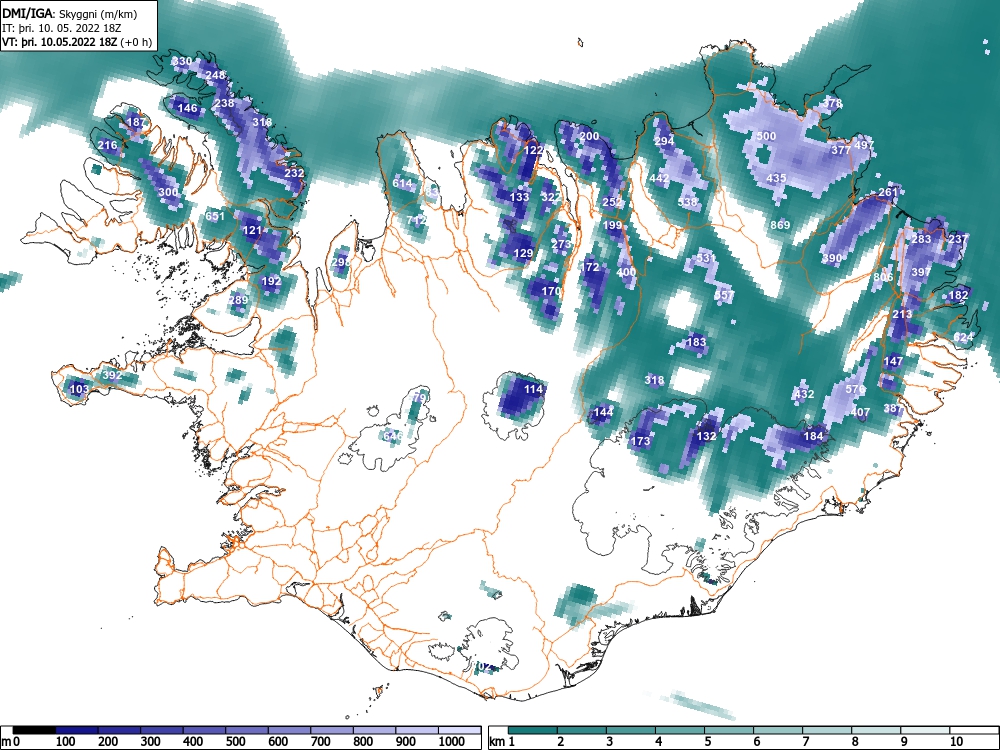Click the visibility value 330 on the map
The image size is (1000, 750).
click(182, 61)
